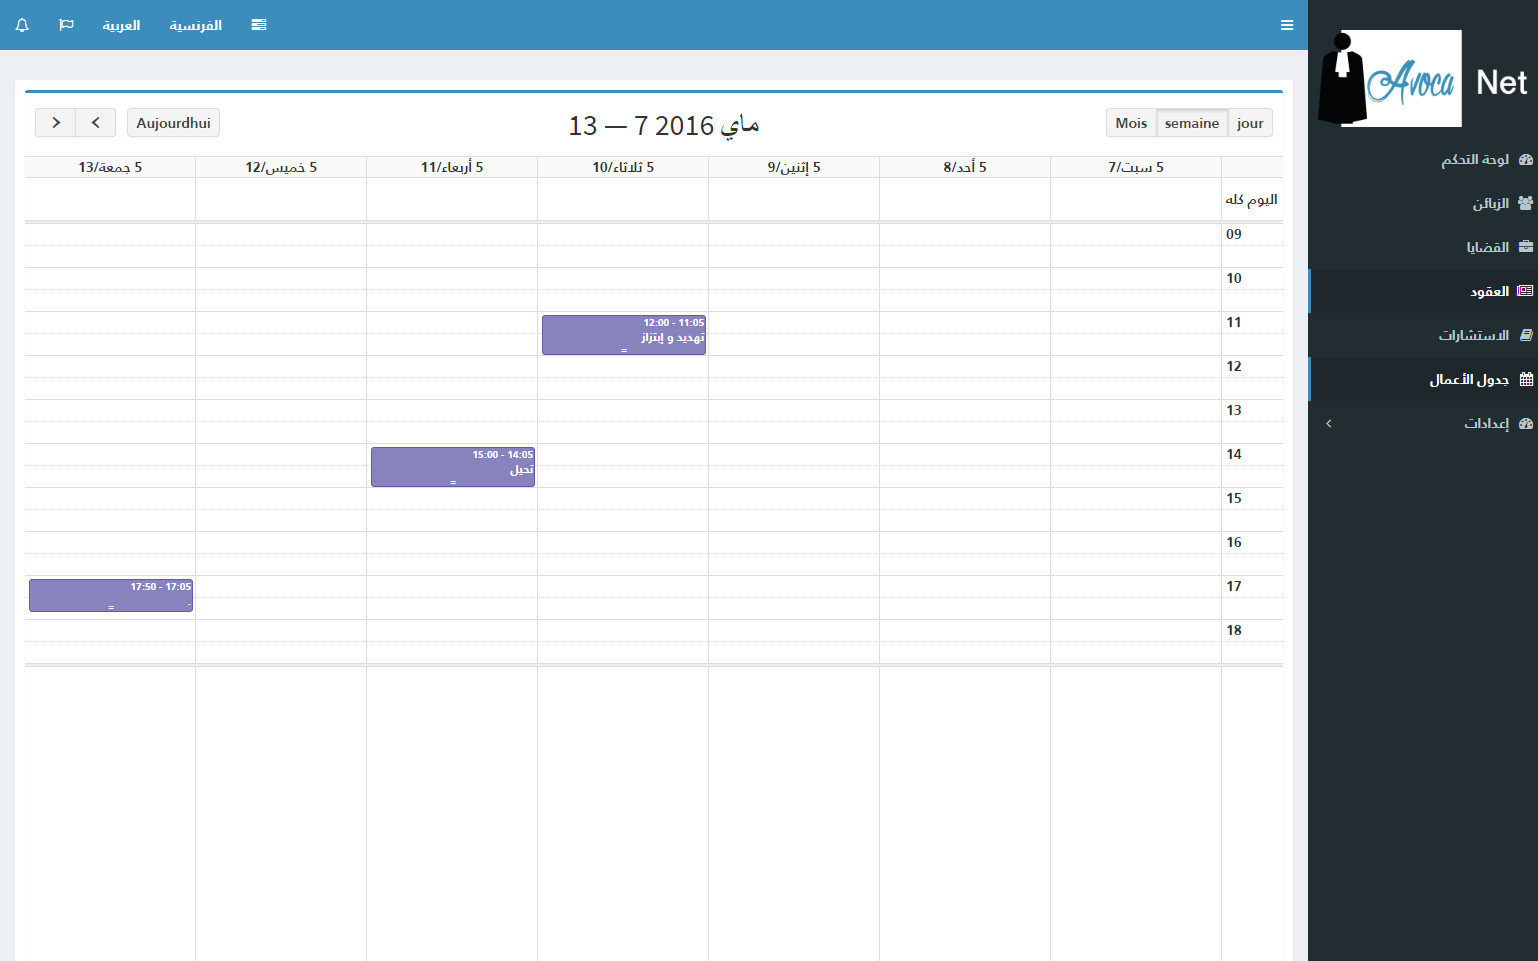Image resolution: width=1538 pixels, height=961 pixels.
Task: Click the 5 ثلاثاء/10 day header
Action: coord(623,167)
